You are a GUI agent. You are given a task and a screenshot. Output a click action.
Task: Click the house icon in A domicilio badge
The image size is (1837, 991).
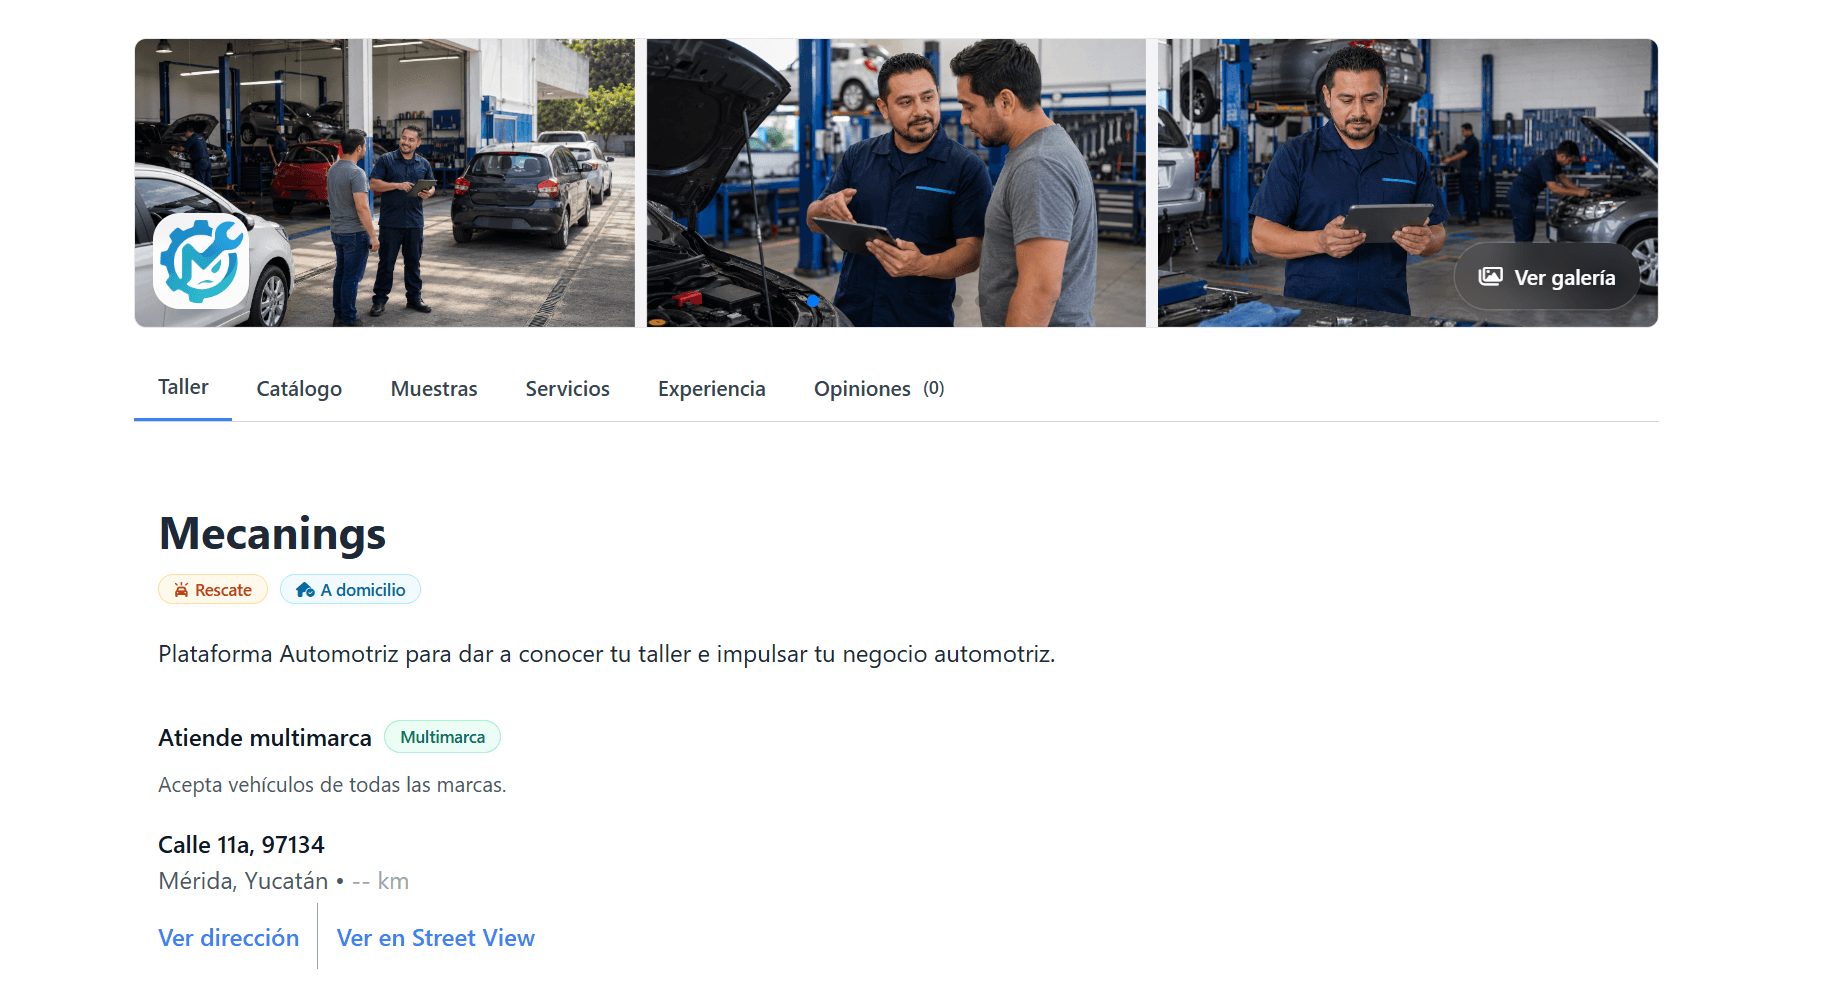(x=305, y=590)
